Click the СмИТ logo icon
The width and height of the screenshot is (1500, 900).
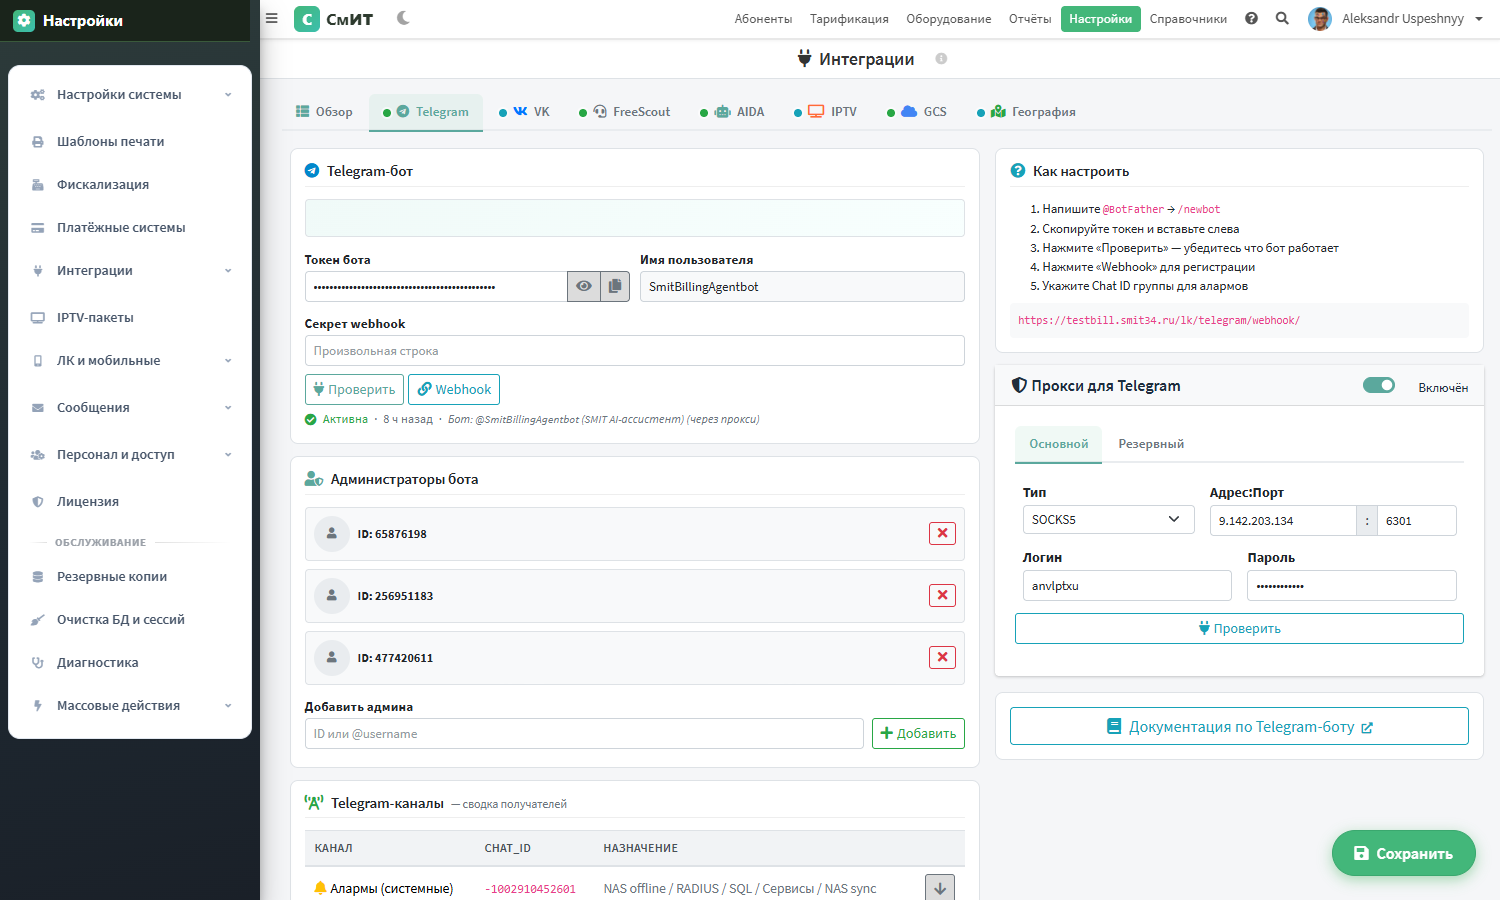click(307, 19)
